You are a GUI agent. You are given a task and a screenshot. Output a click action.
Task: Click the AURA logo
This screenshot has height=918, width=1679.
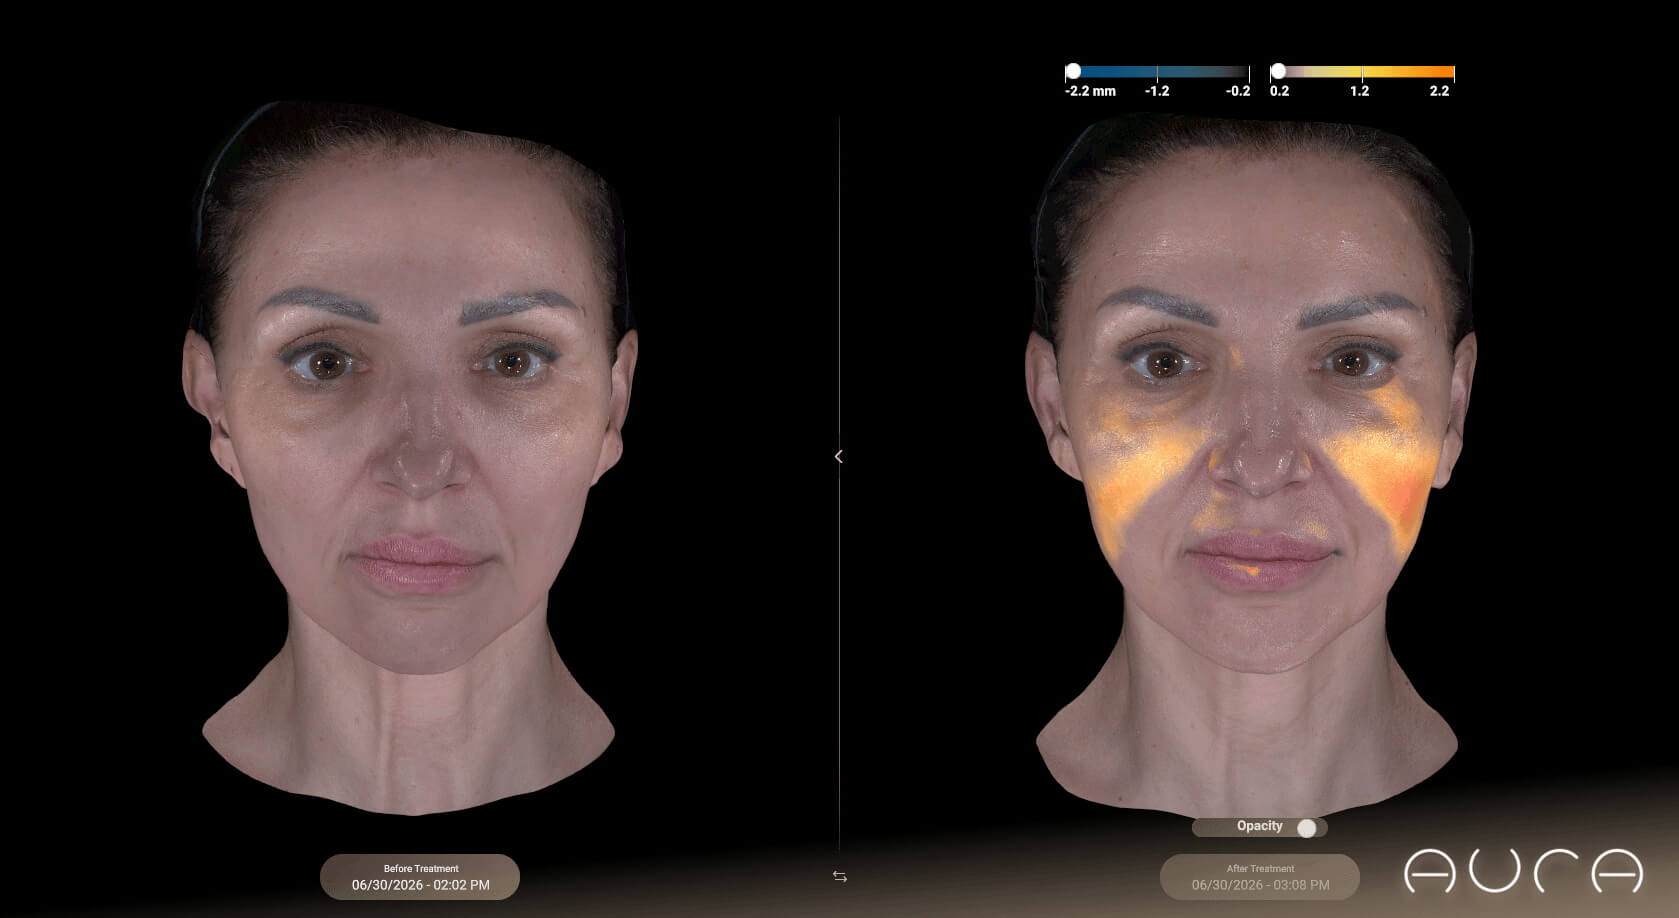click(x=1523, y=870)
